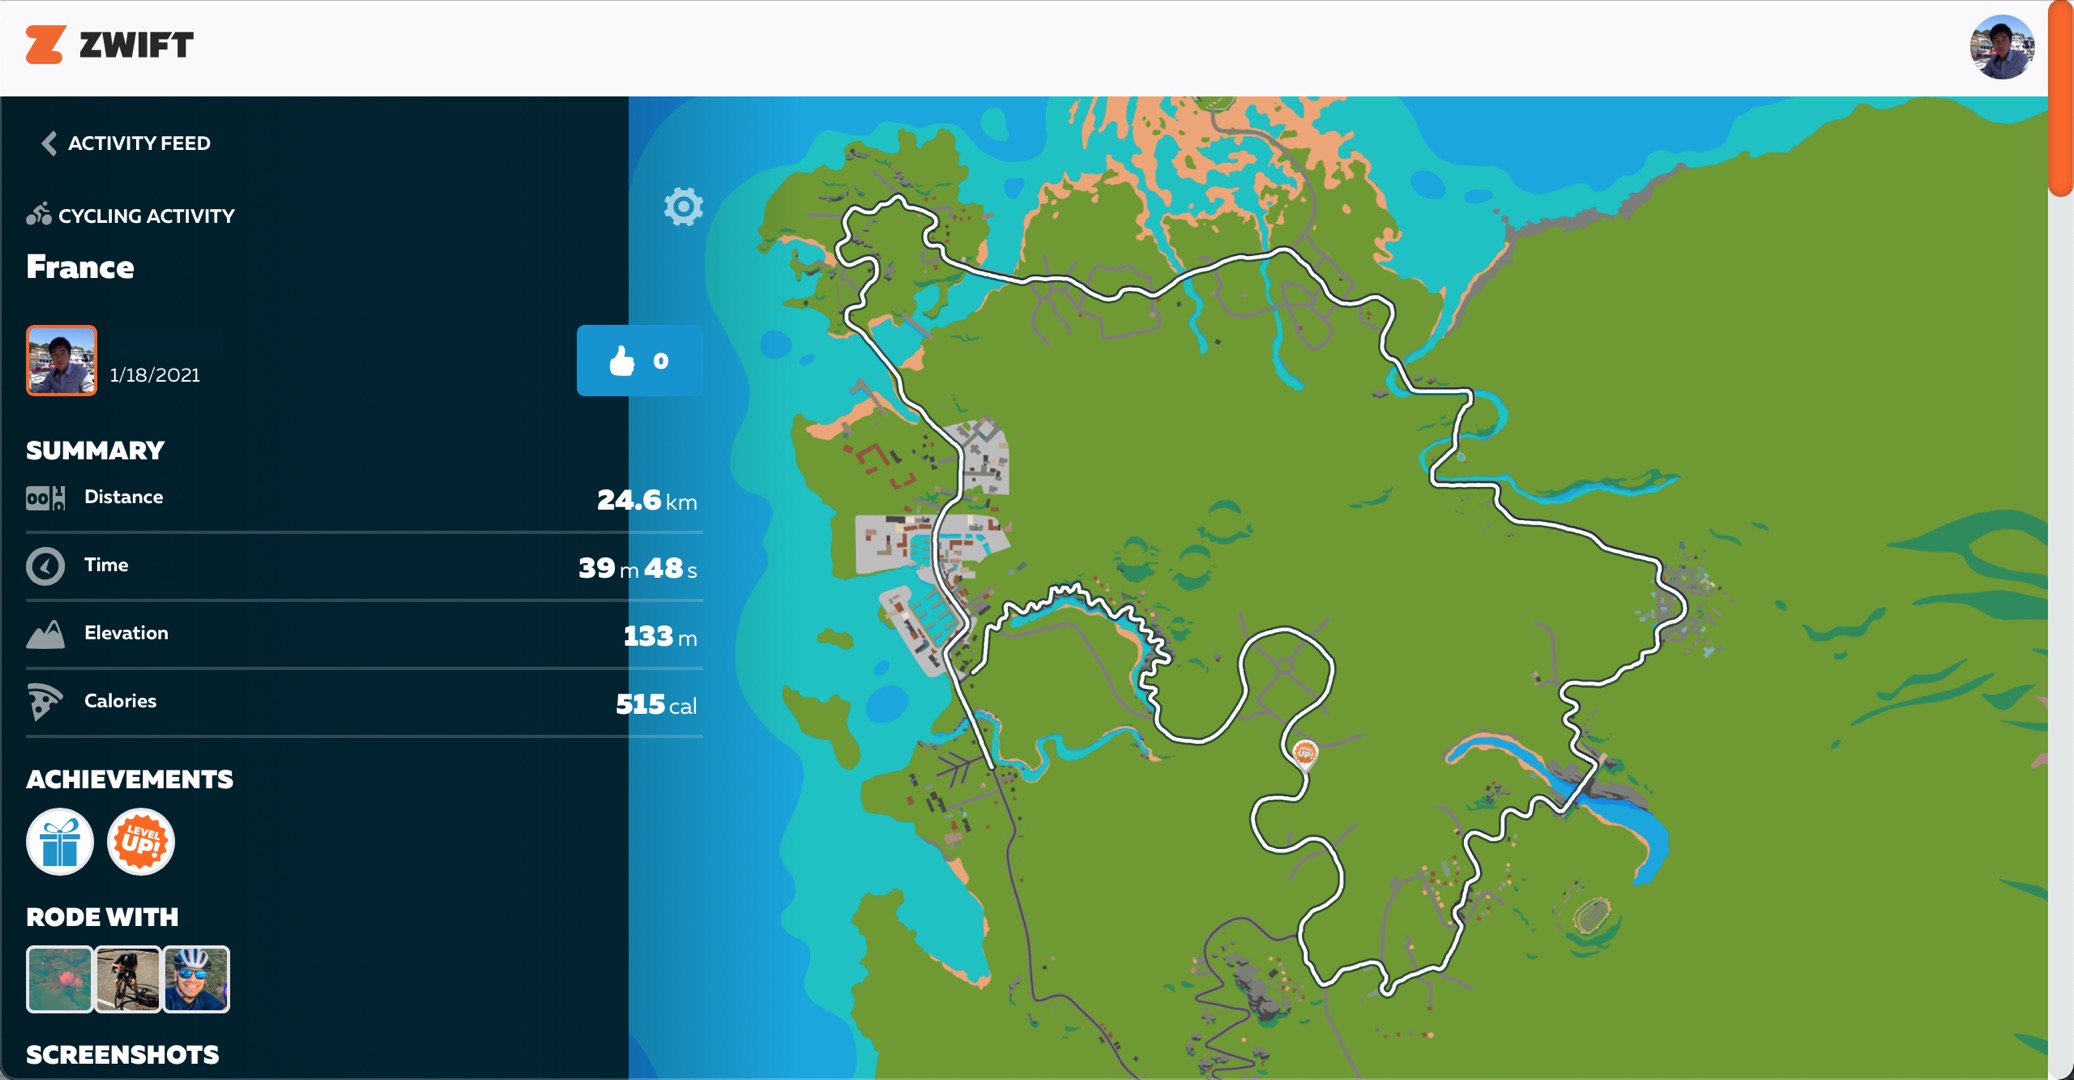Open second Rode With cyclist thumbnail
Viewport: 2074px width, 1080px height.
tap(128, 979)
